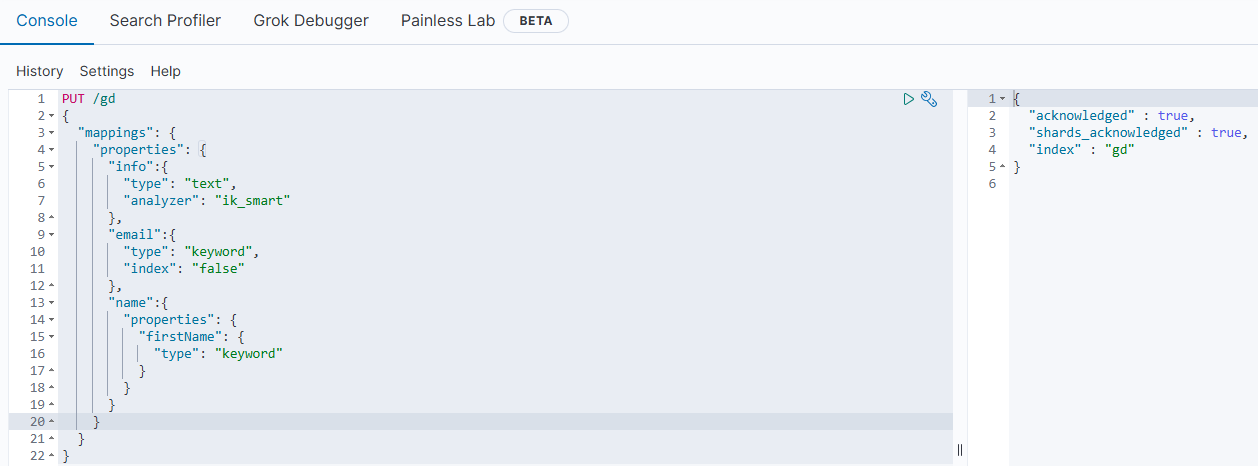Viewport: 1258px width, 466px height.
Task: Switch to the Search Profiler tab
Action: pyautogui.click(x=165, y=20)
